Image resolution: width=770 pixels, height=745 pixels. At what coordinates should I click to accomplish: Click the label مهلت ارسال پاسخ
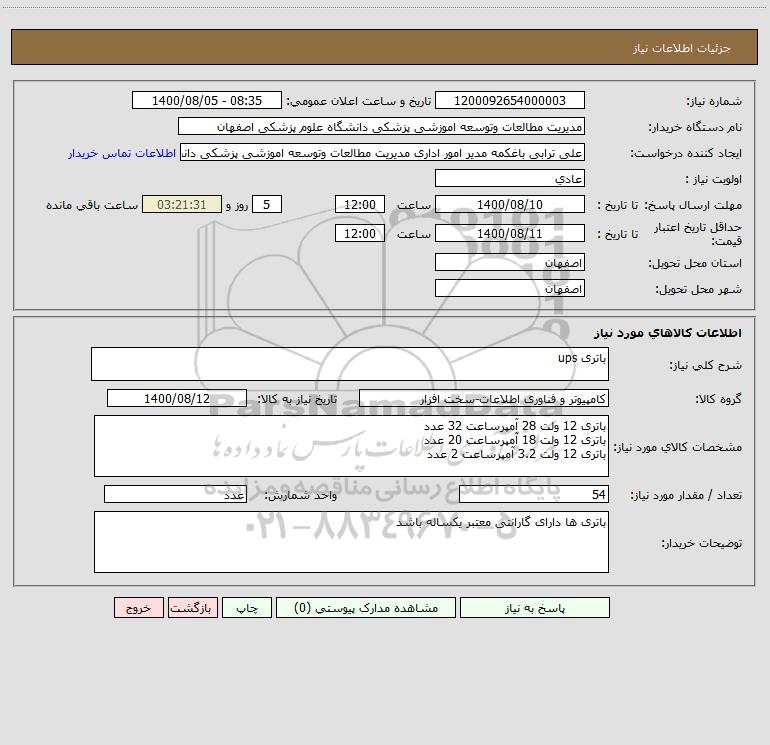pos(693,205)
